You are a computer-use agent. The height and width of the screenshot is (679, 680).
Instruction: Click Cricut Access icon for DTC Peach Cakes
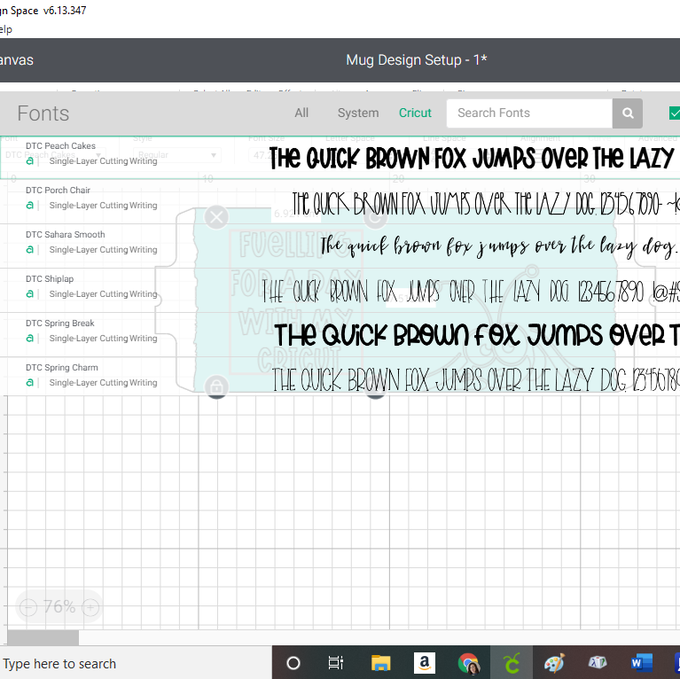[x=29, y=161]
